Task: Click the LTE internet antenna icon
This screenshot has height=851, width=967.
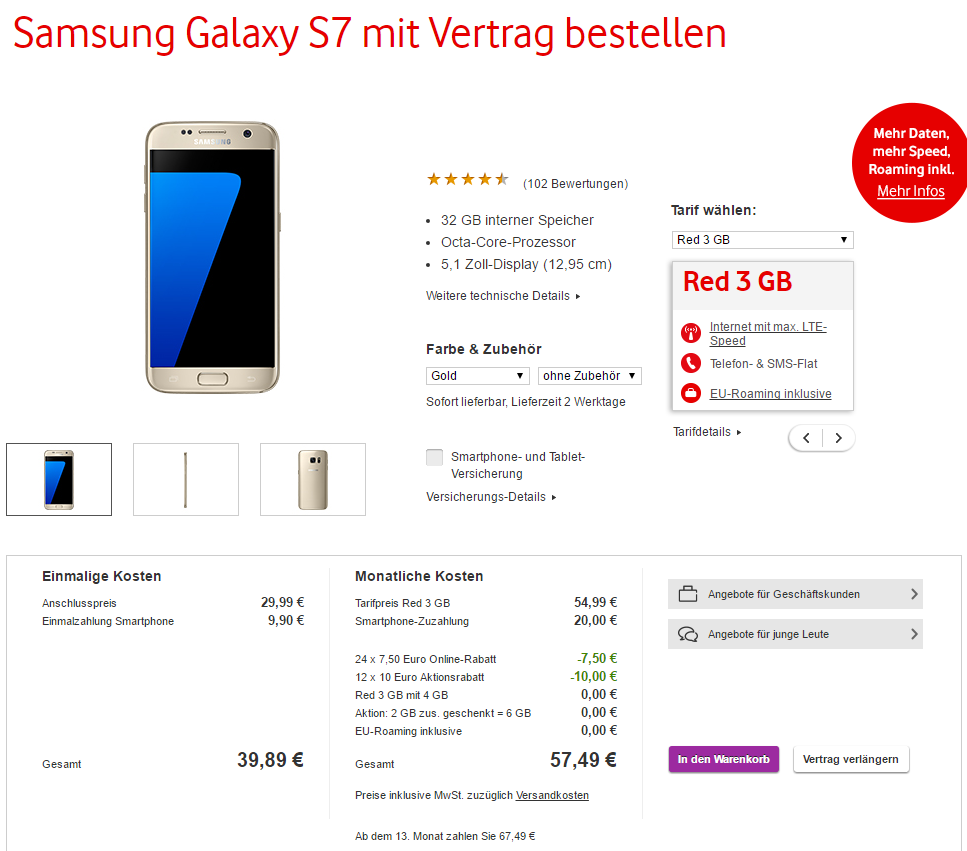Action: coord(691,333)
